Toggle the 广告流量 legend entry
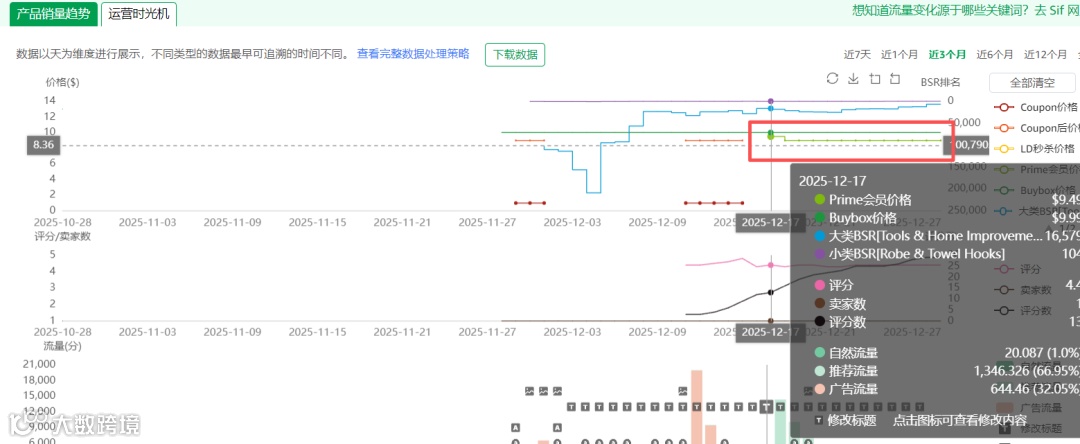The height and width of the screenshot is (444, 1080). [1030, 408]
